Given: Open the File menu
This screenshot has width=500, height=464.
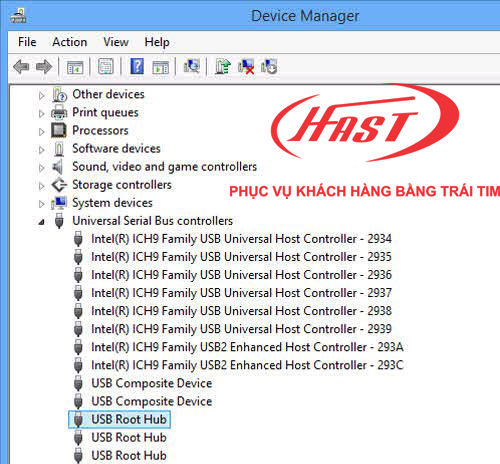Looking at the screenshot, I should 27,42.
